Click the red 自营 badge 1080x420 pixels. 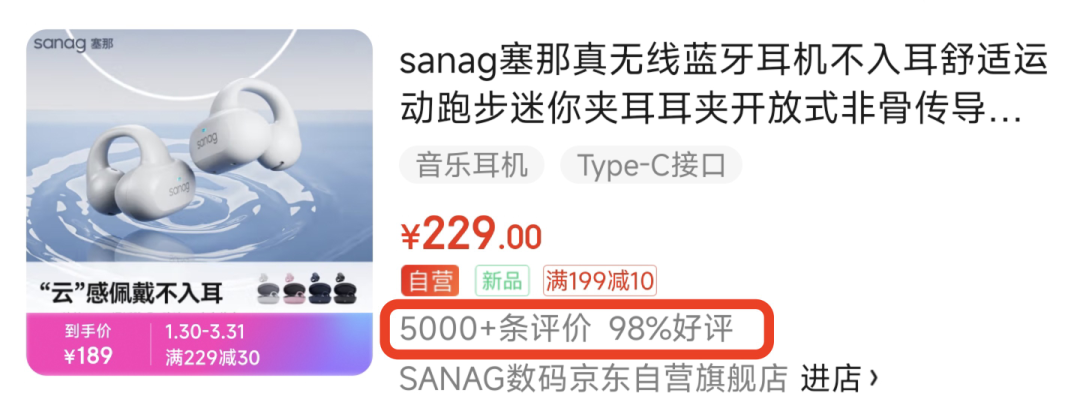tap(429, 281)
